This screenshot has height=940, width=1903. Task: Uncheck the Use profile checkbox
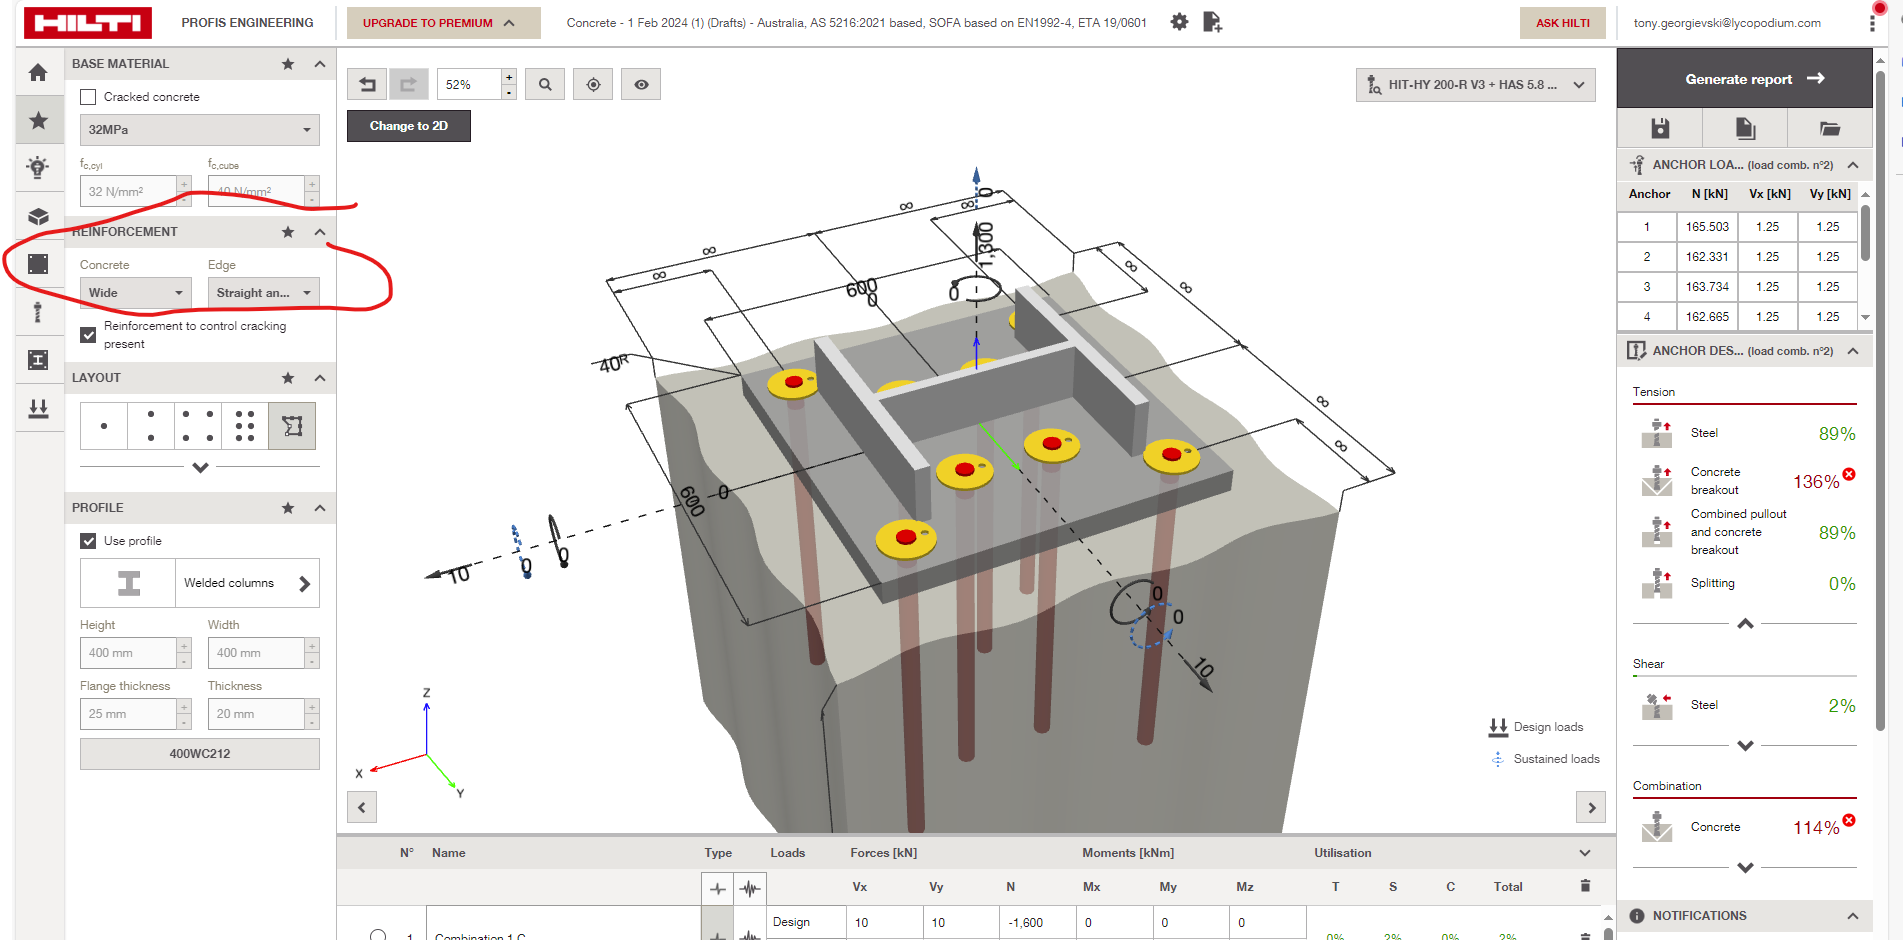coord(88,540)
